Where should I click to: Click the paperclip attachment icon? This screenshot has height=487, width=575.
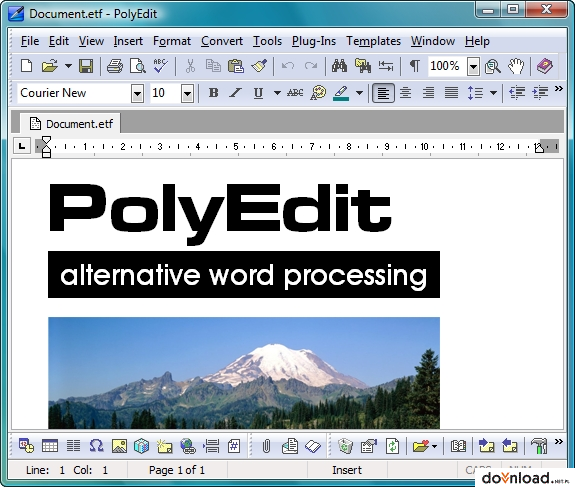pos(267,446)
